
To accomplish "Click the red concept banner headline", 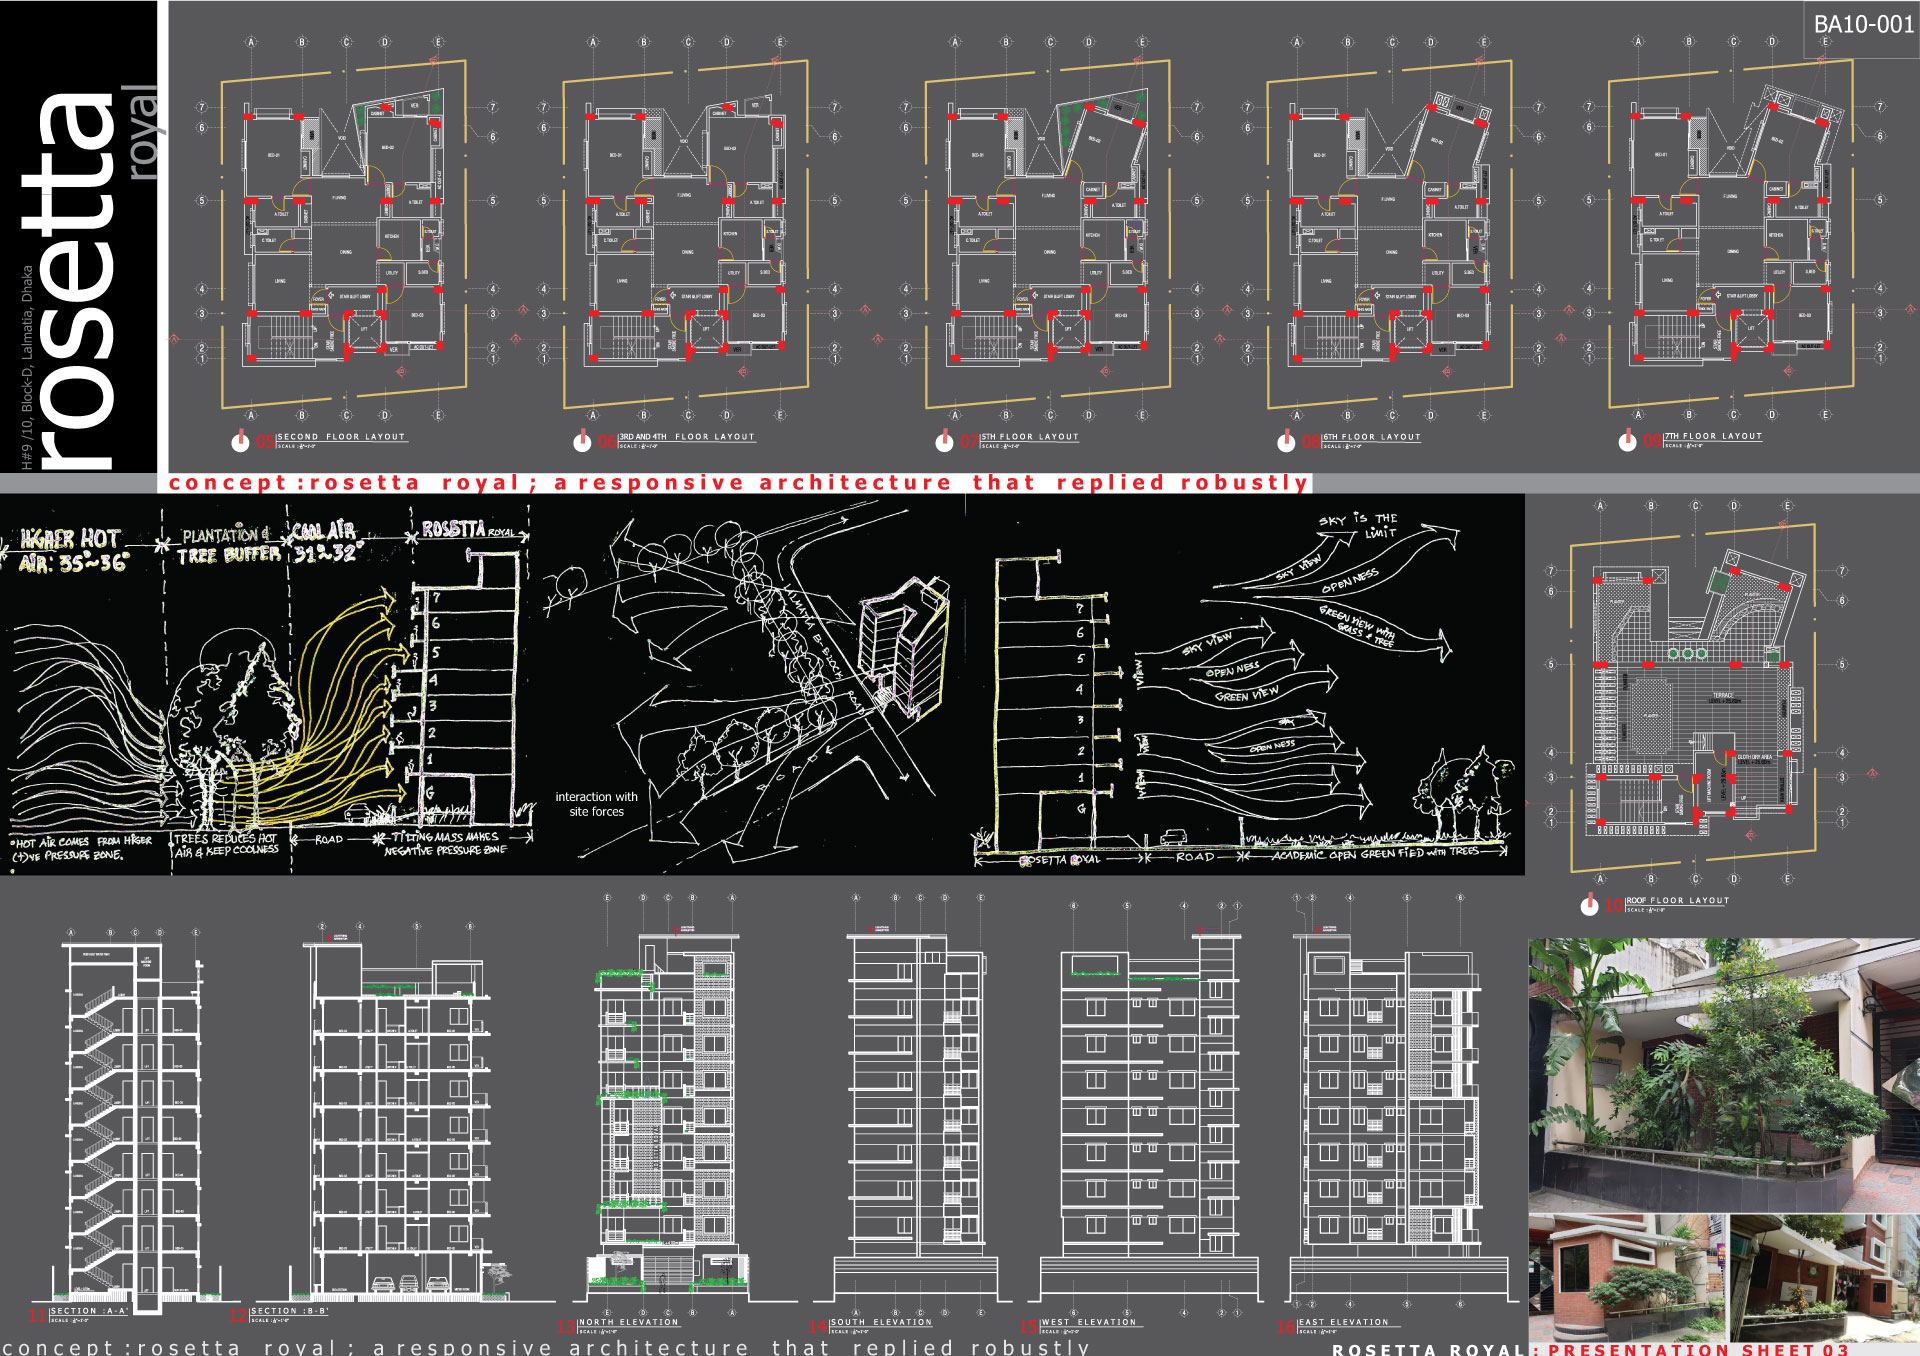I will coord(738,483).
